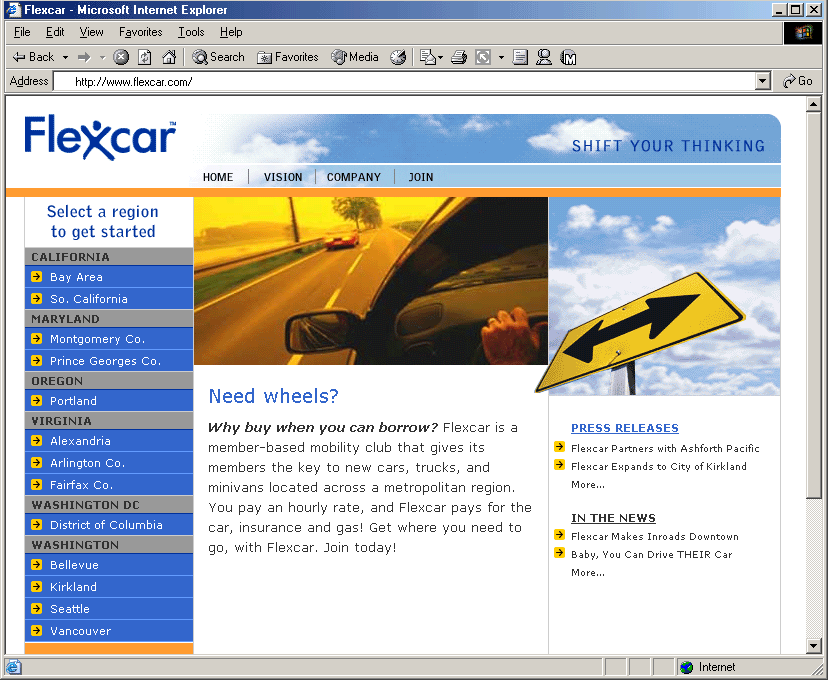828x680 pixels.
Task: Open dropdown arrow next to size icon
Action: click(x=501, y=57)
